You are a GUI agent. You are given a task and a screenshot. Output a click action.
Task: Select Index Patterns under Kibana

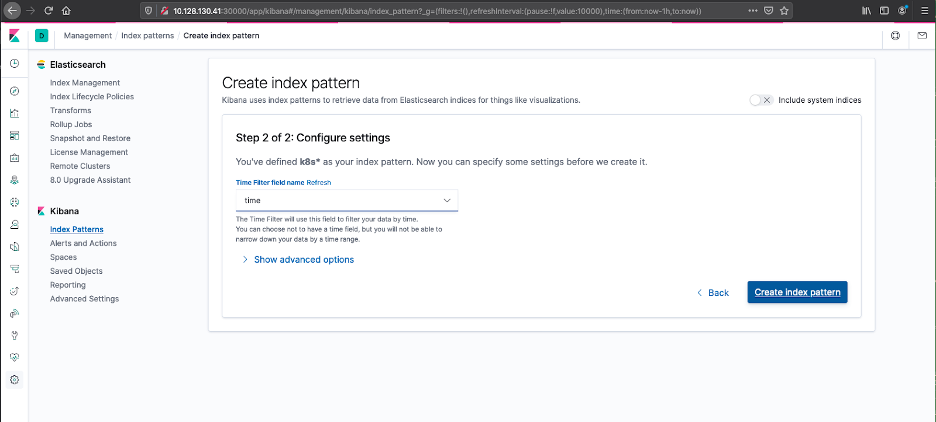76,229
